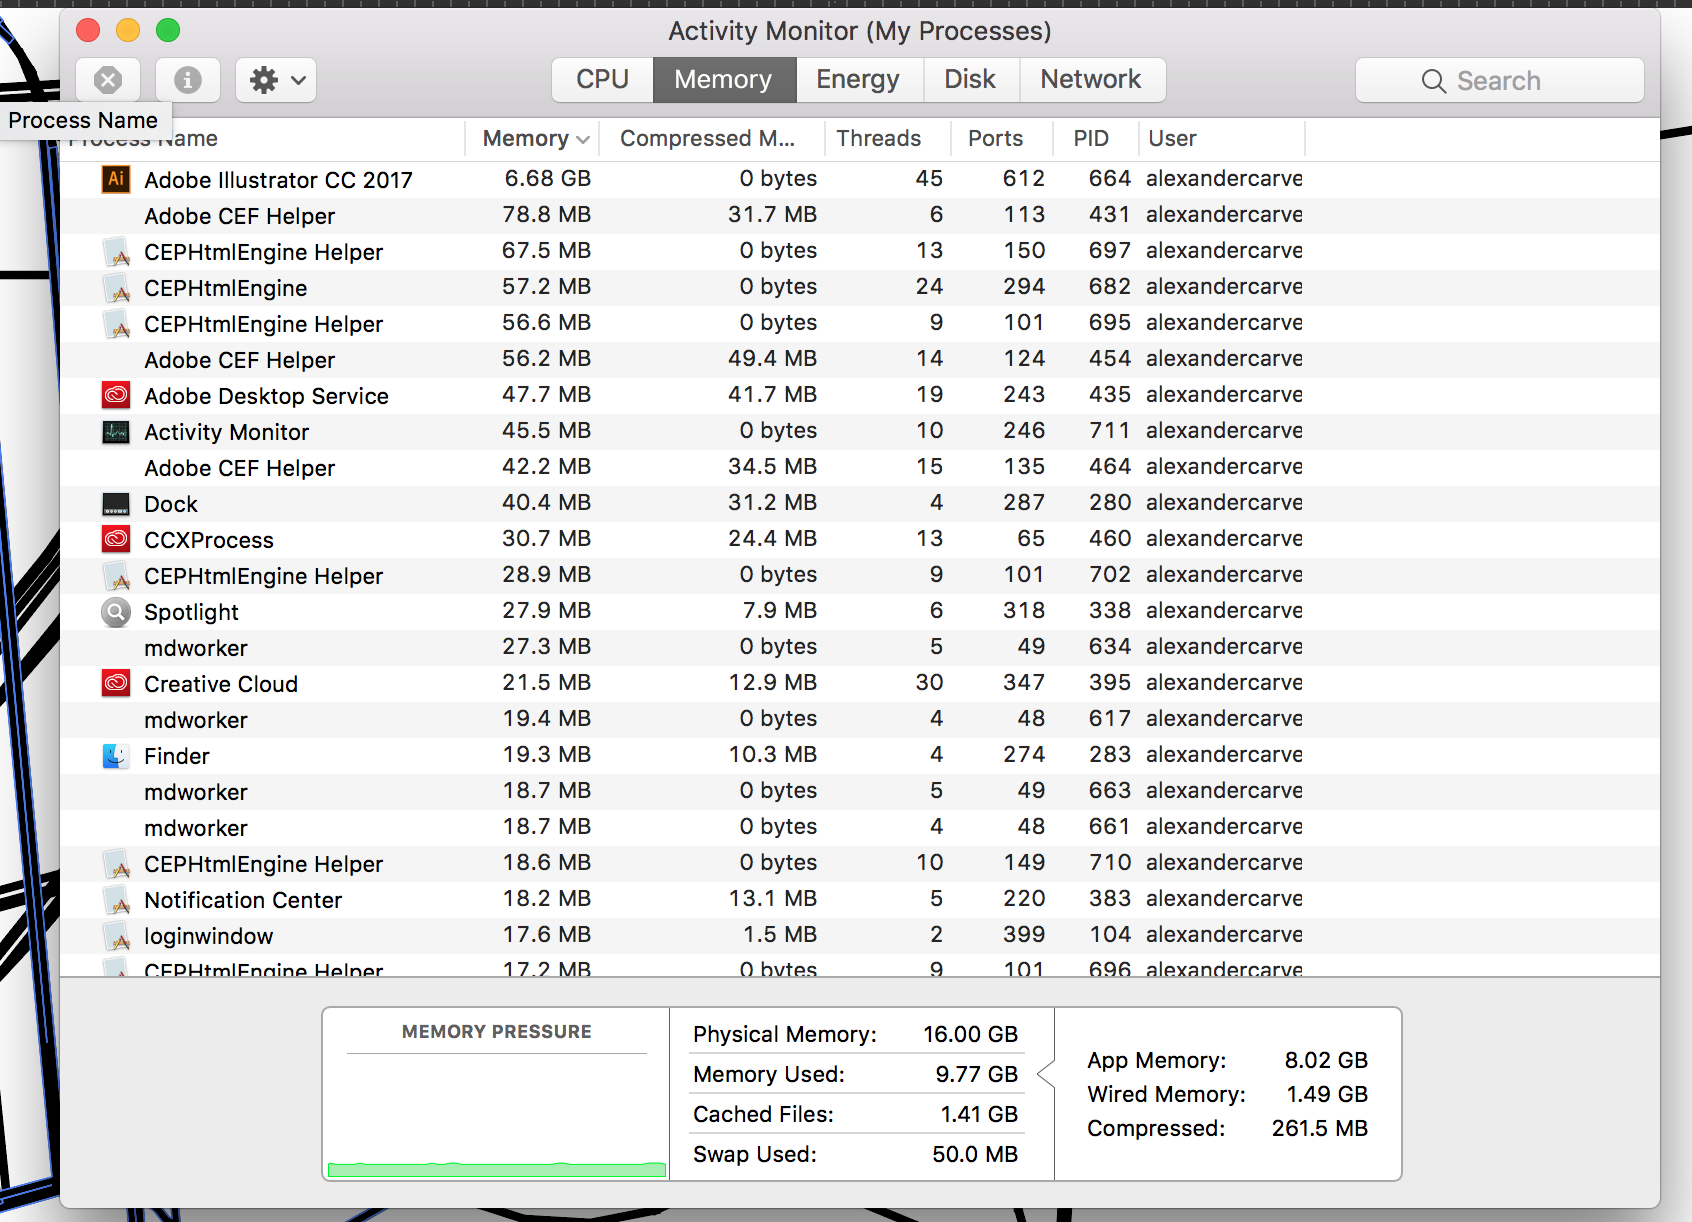Click the Search field
The width and height of the screenshot is (1692, 1222).
pos(1499,81)
